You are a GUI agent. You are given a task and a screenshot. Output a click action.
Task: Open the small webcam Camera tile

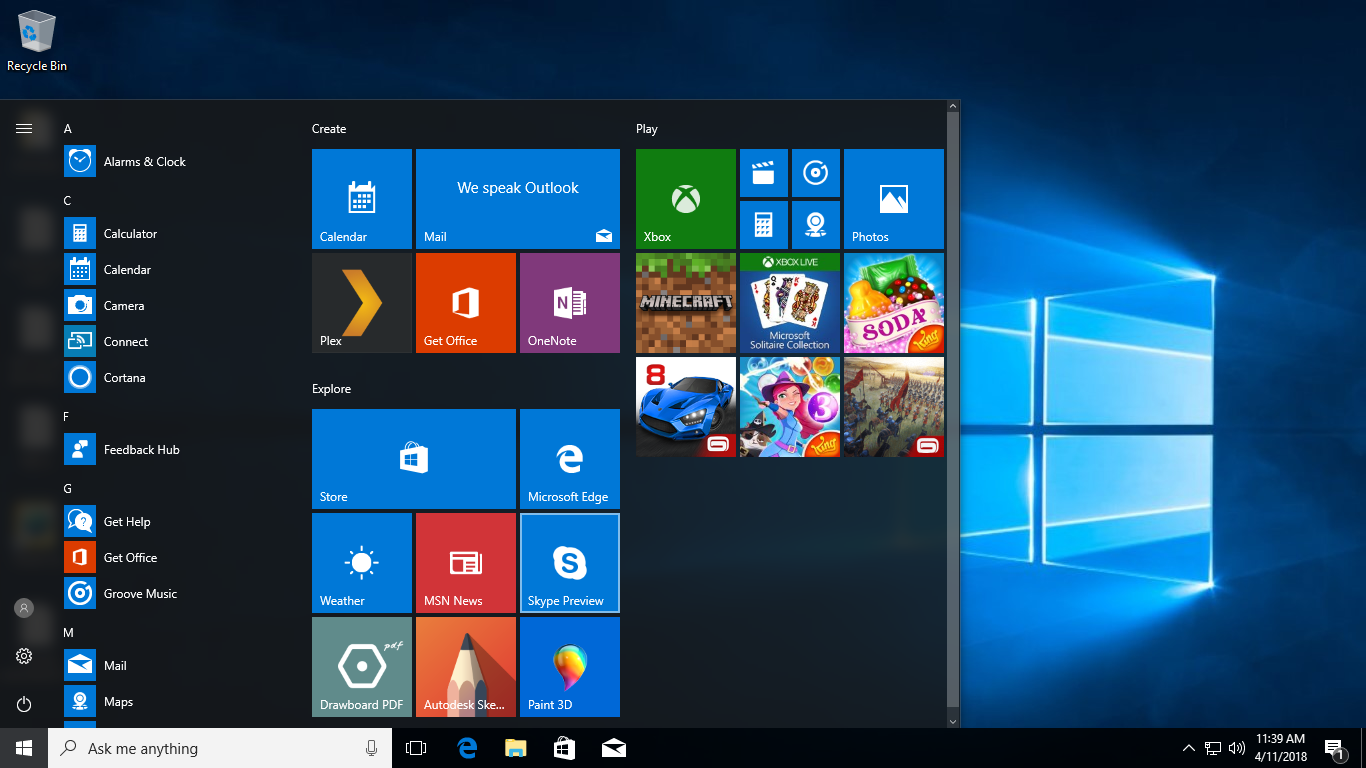point(816,225)
